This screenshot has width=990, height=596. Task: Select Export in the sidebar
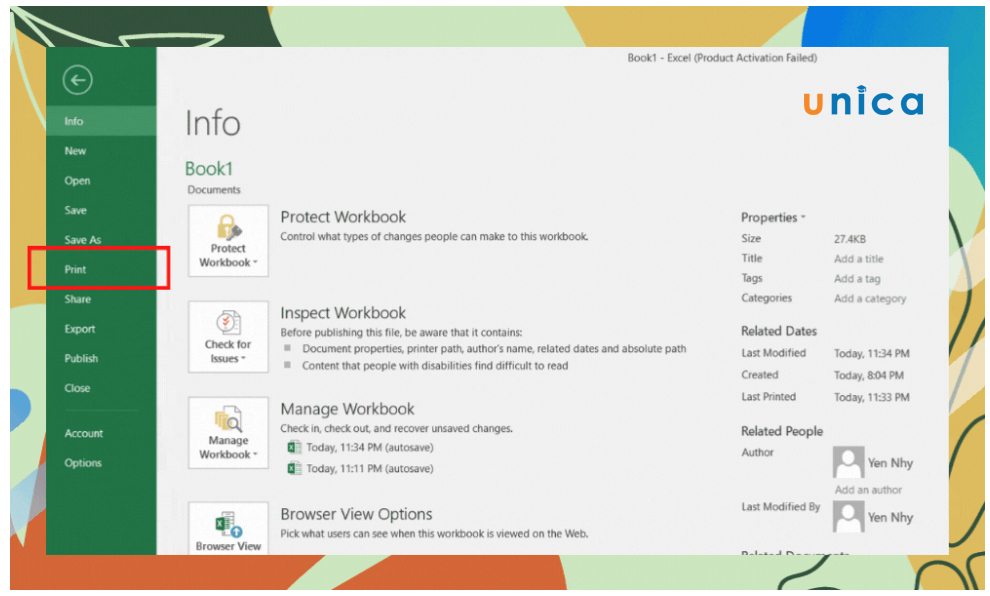tap(101, 329)
